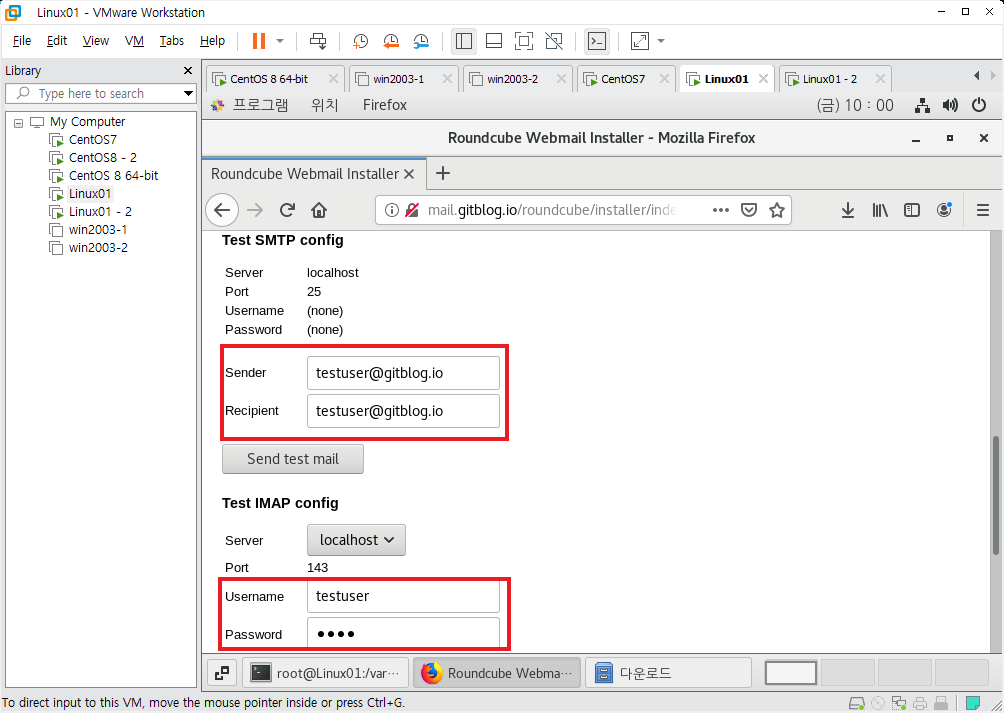This screenshot has height=713, width=1004.
Task: Show site information for mail.gitblog.io
Action: pyautogui.click(x=391, y=210)
